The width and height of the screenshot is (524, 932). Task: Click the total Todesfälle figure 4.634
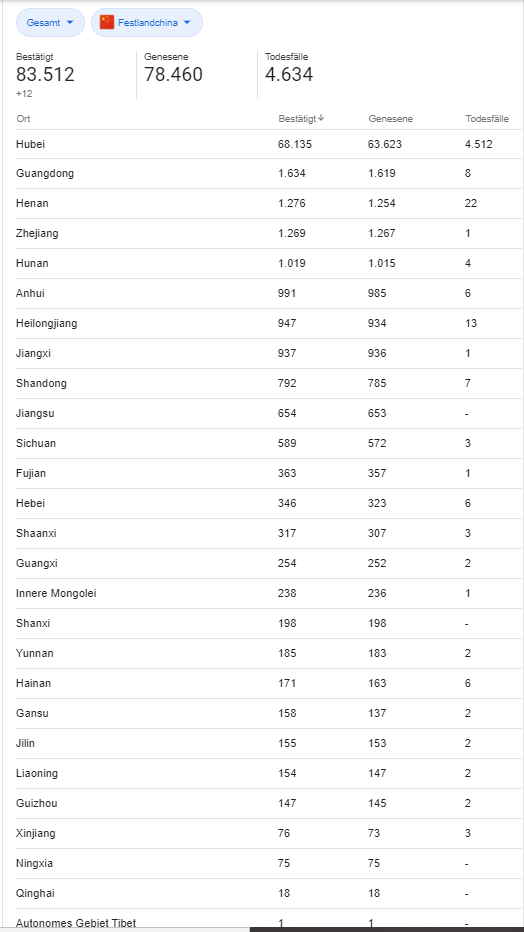point(289,75)
